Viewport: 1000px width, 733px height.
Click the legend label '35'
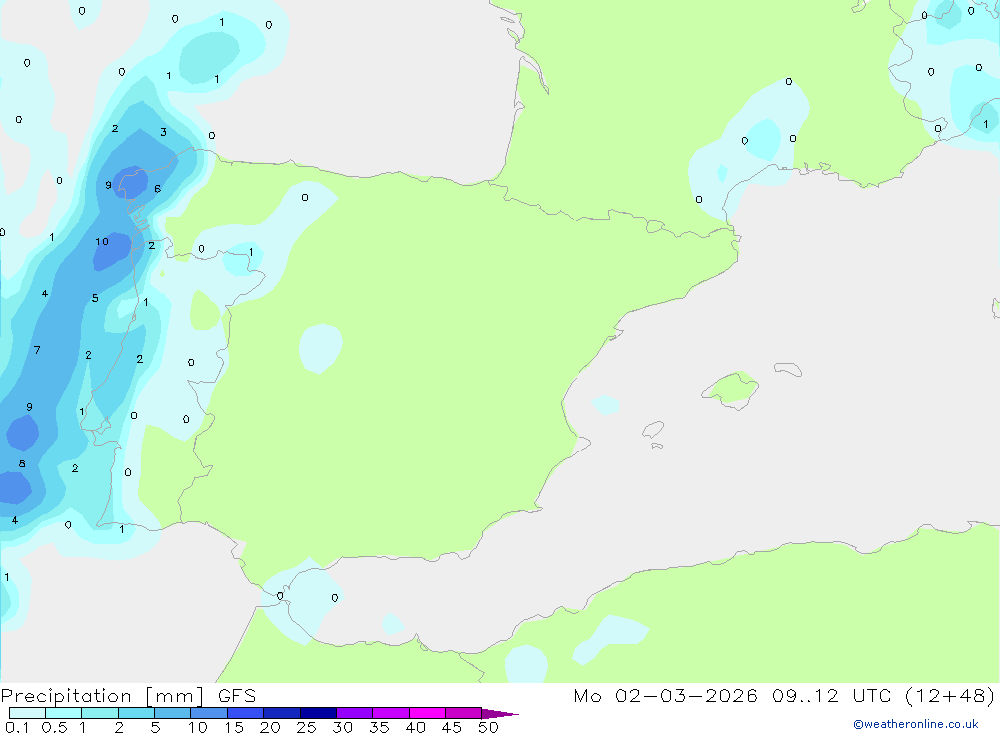[379, 727]
